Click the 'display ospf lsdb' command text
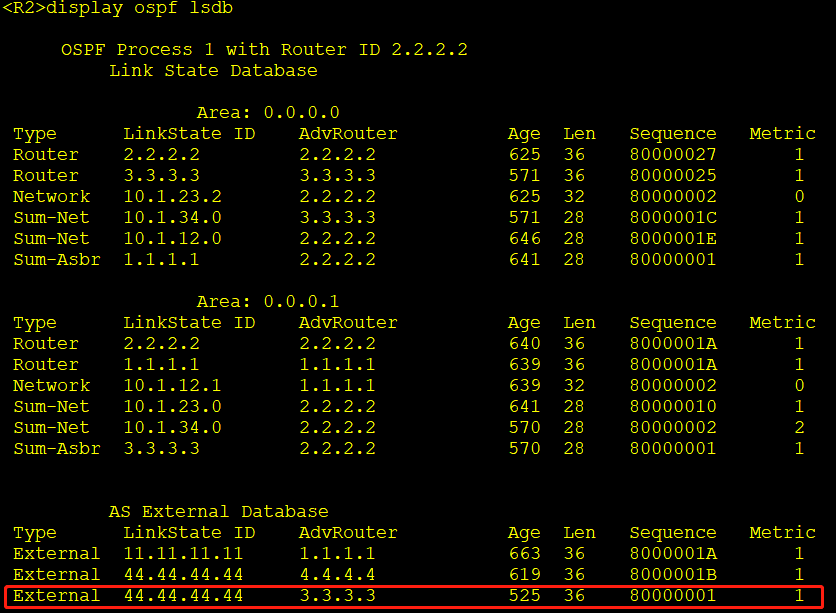Image resolution: width=836 pixels, height=613 pixels. coord(139,9)
